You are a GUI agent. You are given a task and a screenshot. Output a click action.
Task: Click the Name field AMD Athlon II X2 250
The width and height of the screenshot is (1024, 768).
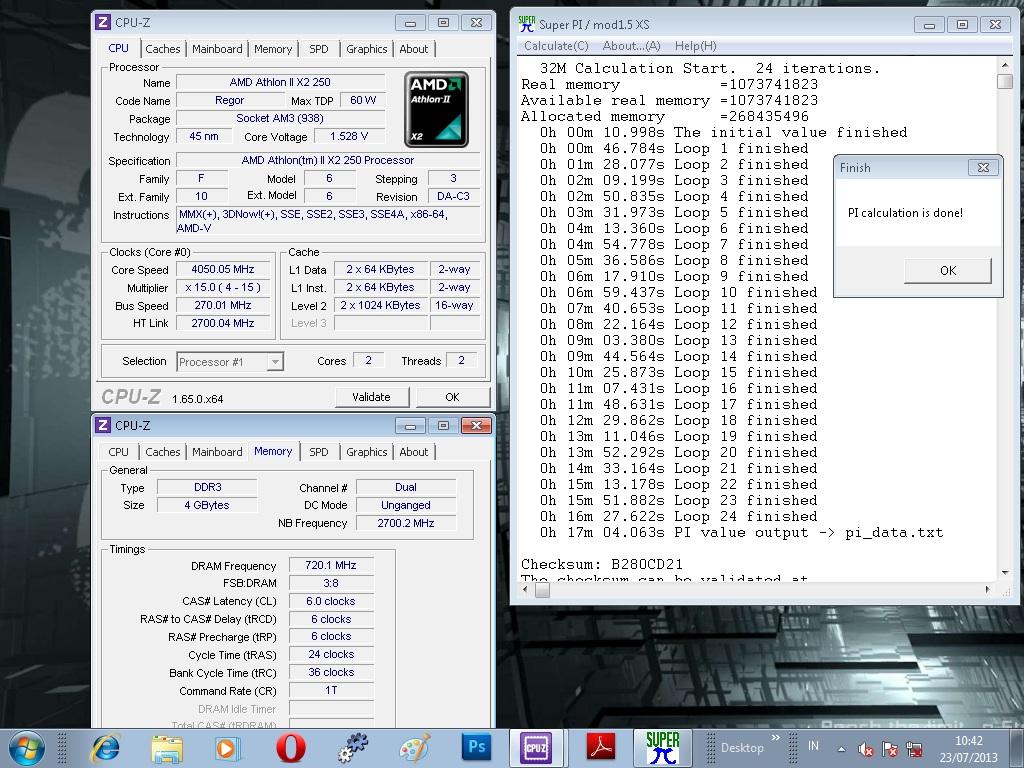click(280, 82)
